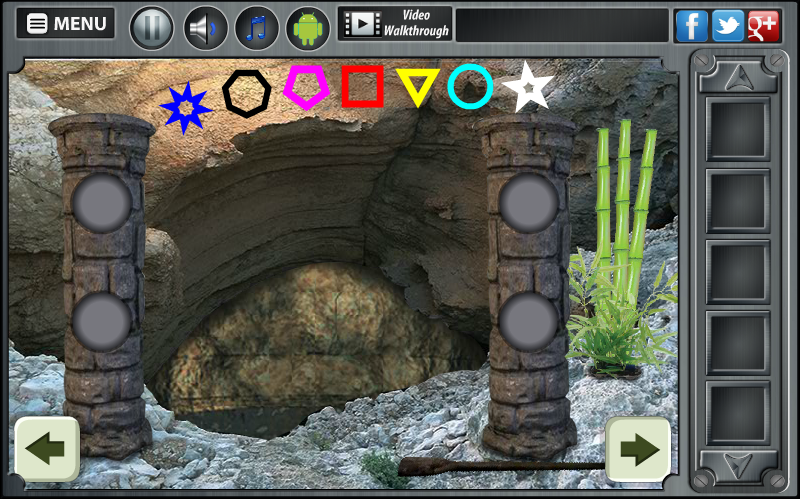Screen dimensions: 800x499
Task: Select the fourth inventory slot
Action: pyautogui.click(x=738, y=342)
